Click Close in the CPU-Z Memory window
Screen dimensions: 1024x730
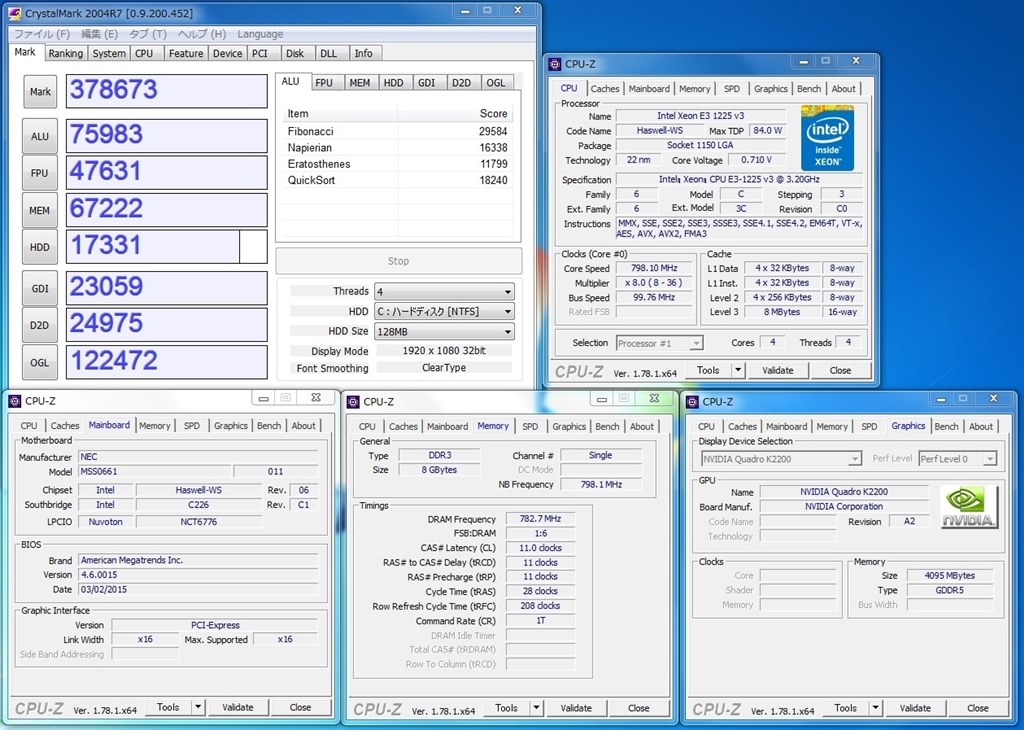tap(639, 708)
